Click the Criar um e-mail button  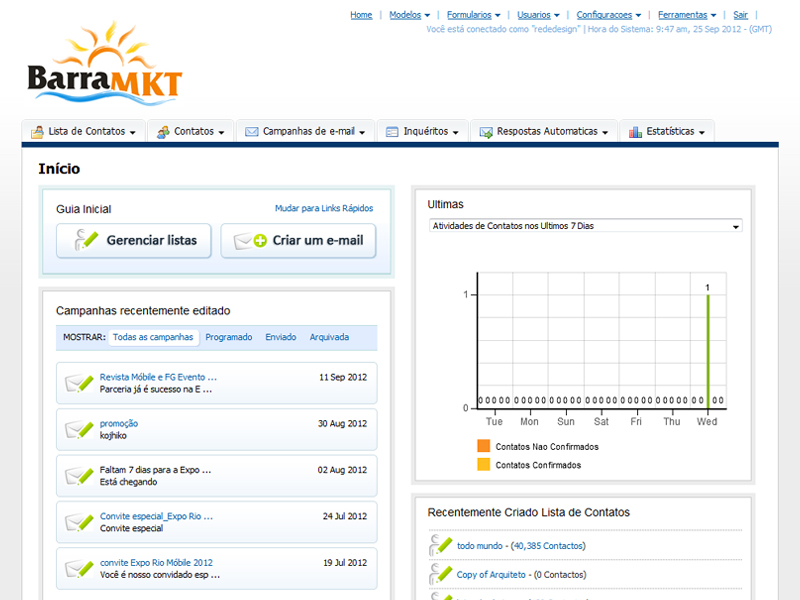pyautogui.click(x=298, y=240)
